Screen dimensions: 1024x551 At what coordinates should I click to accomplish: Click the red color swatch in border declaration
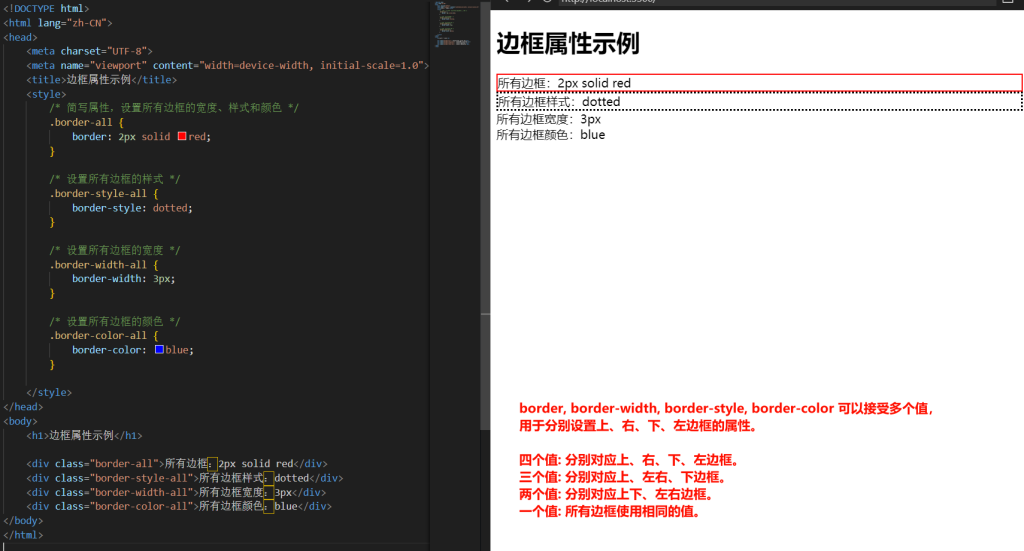click(182, 136)
